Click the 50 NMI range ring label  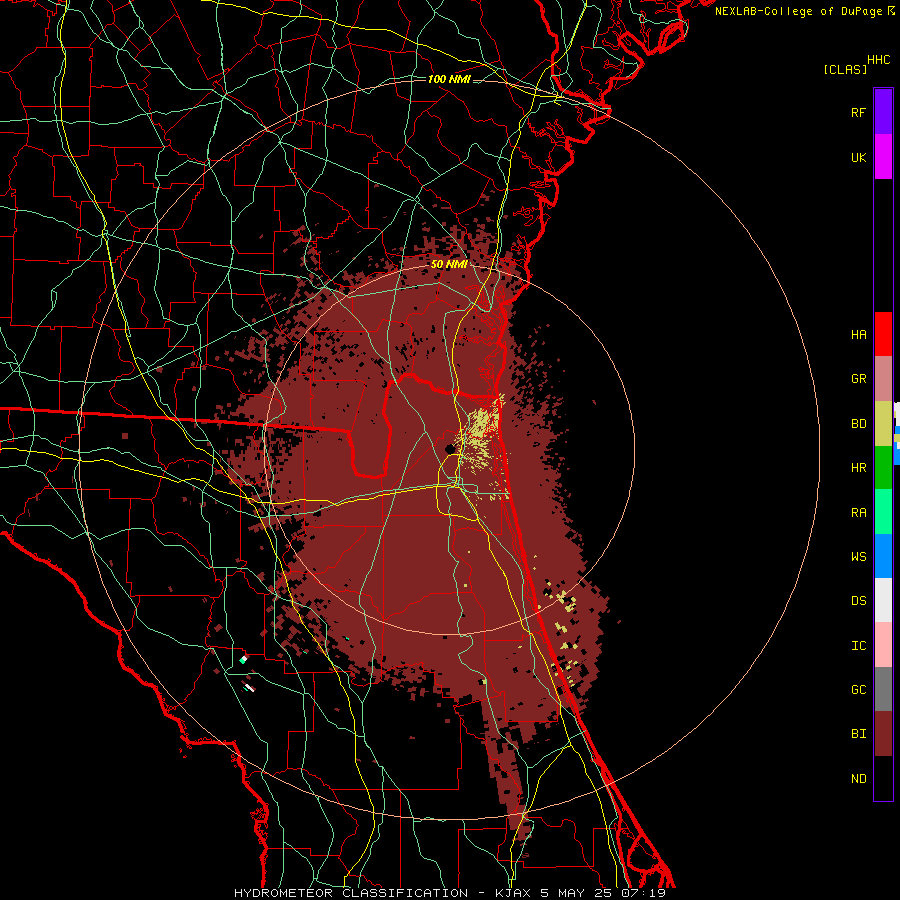click(449, 264)
